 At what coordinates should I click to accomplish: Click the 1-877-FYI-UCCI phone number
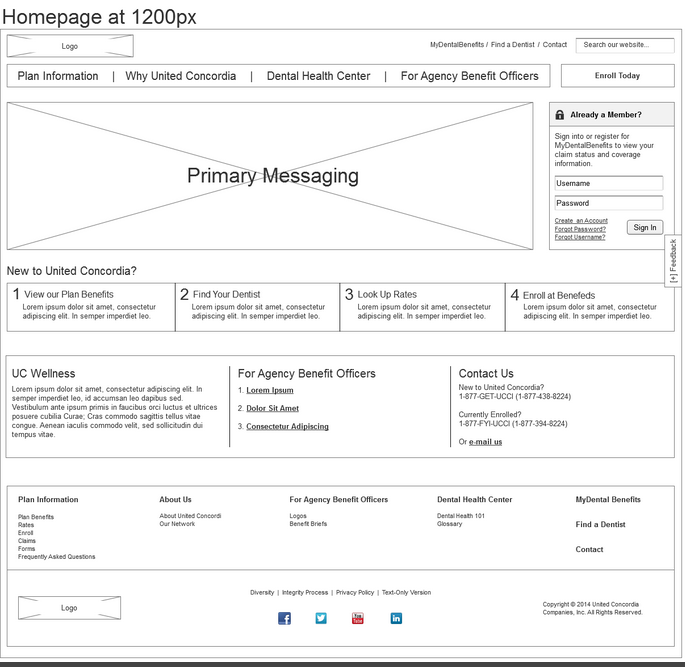point(513,423)
